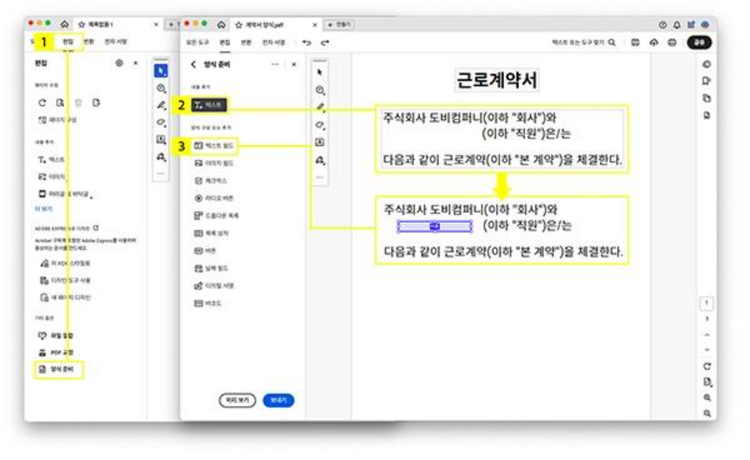
Task: Delete page trash icon in the Edit panel
Action: click(78, 103)
